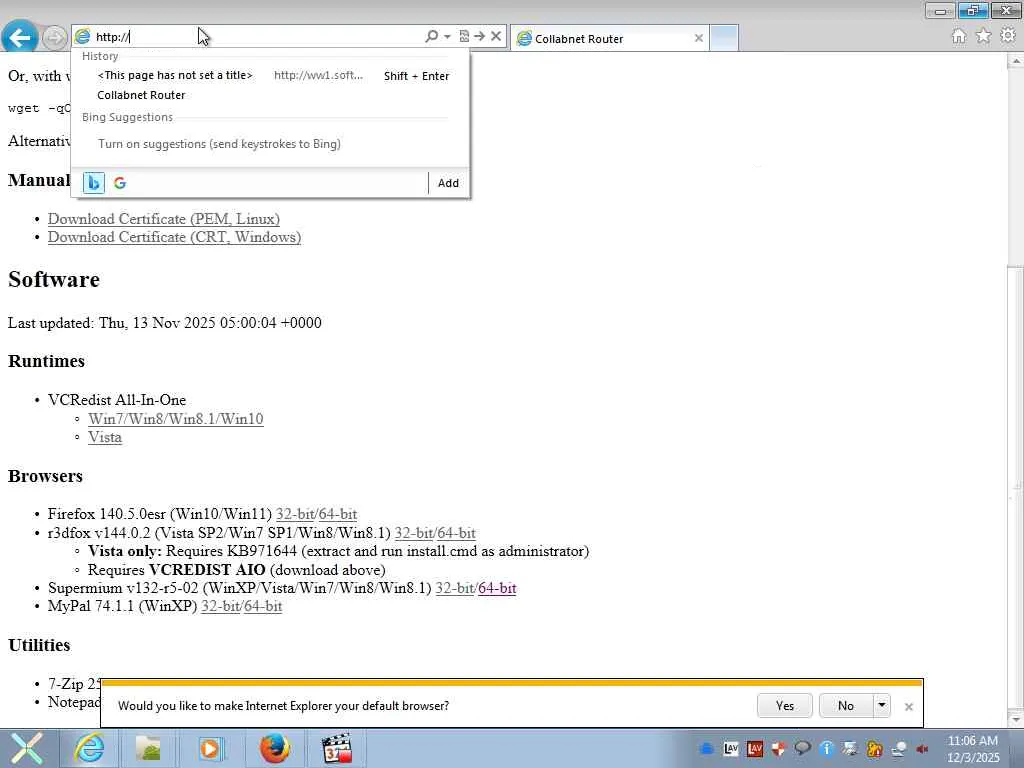Expand the dropdown arrow next to No

coord(882,705)
